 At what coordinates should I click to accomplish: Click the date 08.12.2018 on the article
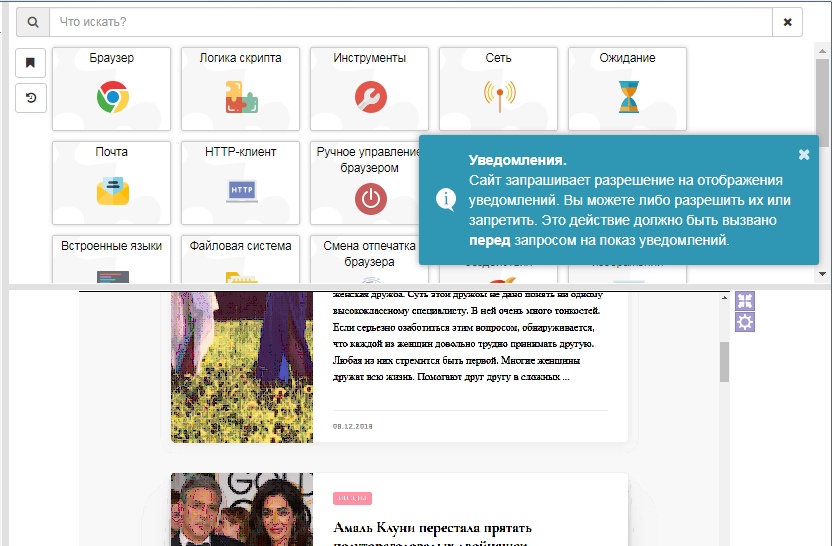pyautogui.click(x=353, y=426)
